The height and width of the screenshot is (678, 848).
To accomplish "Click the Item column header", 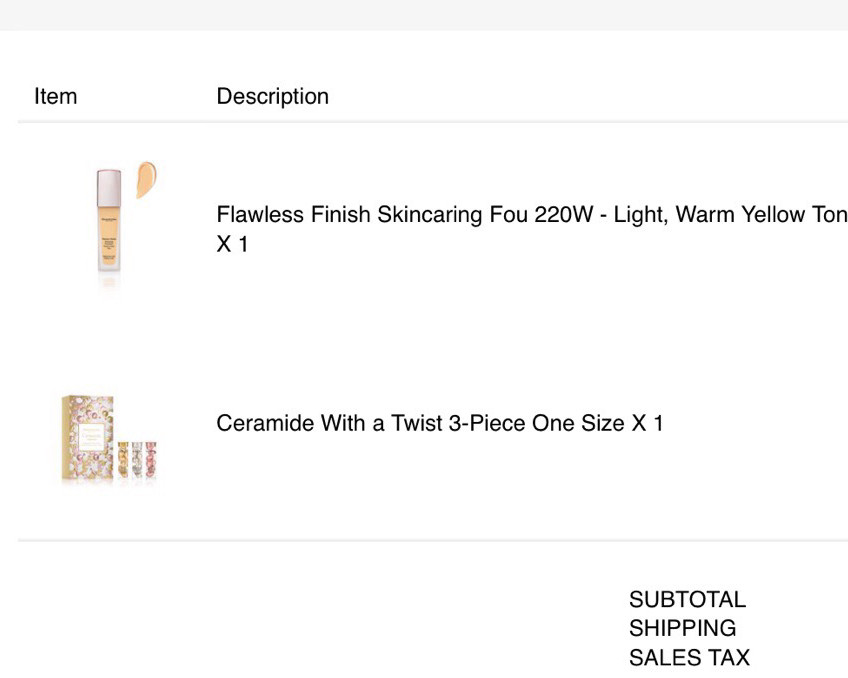I will tap(56, 96).
